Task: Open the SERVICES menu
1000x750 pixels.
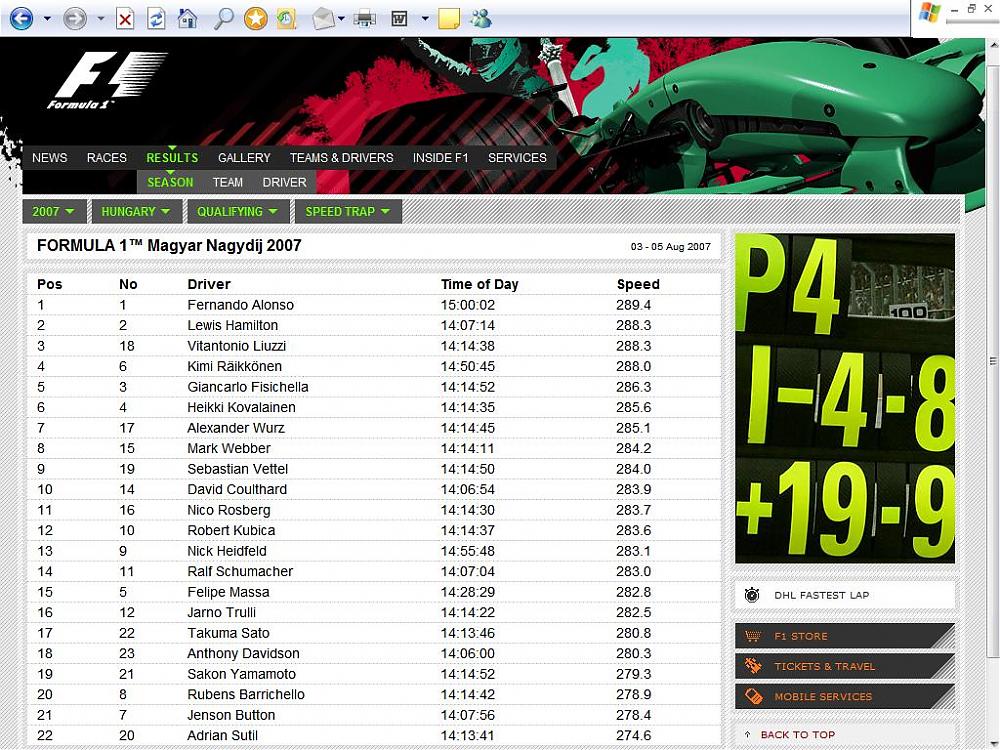Action: tap(517, 158)
